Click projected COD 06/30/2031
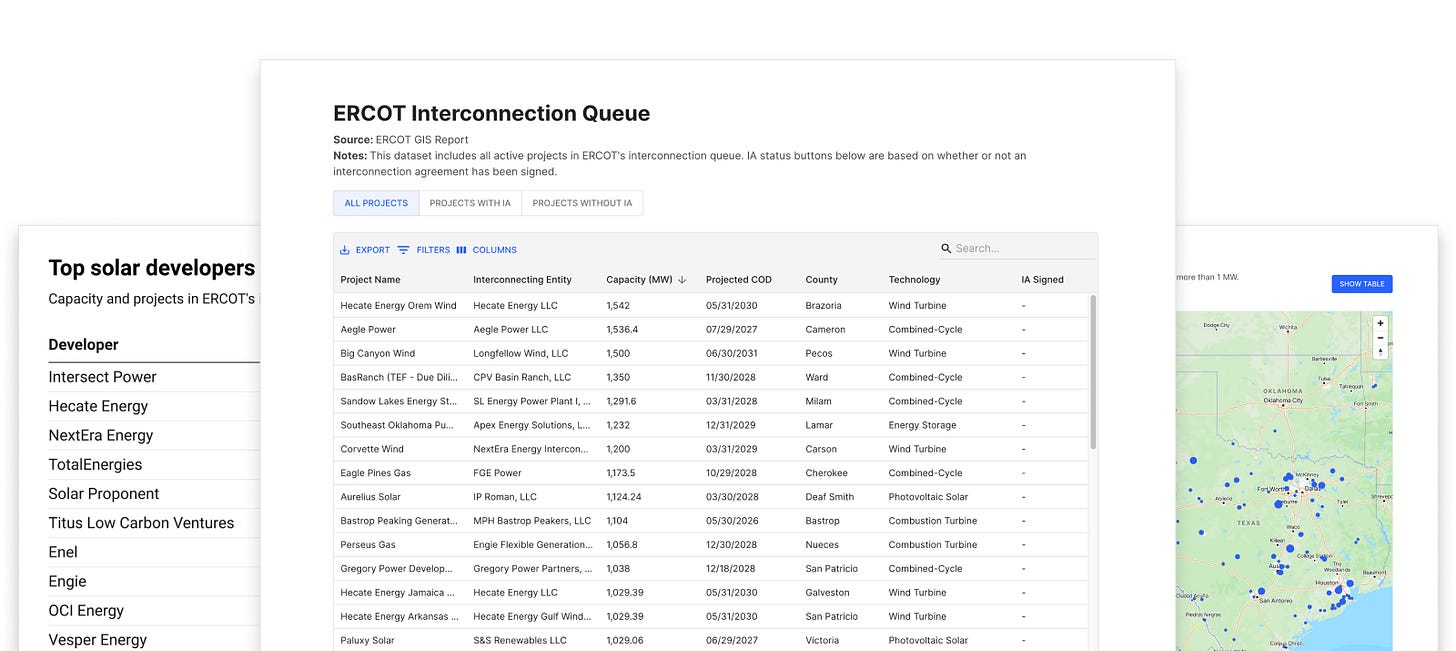The width and height of the screenshot is (1456, 651). tap(732, 354)
